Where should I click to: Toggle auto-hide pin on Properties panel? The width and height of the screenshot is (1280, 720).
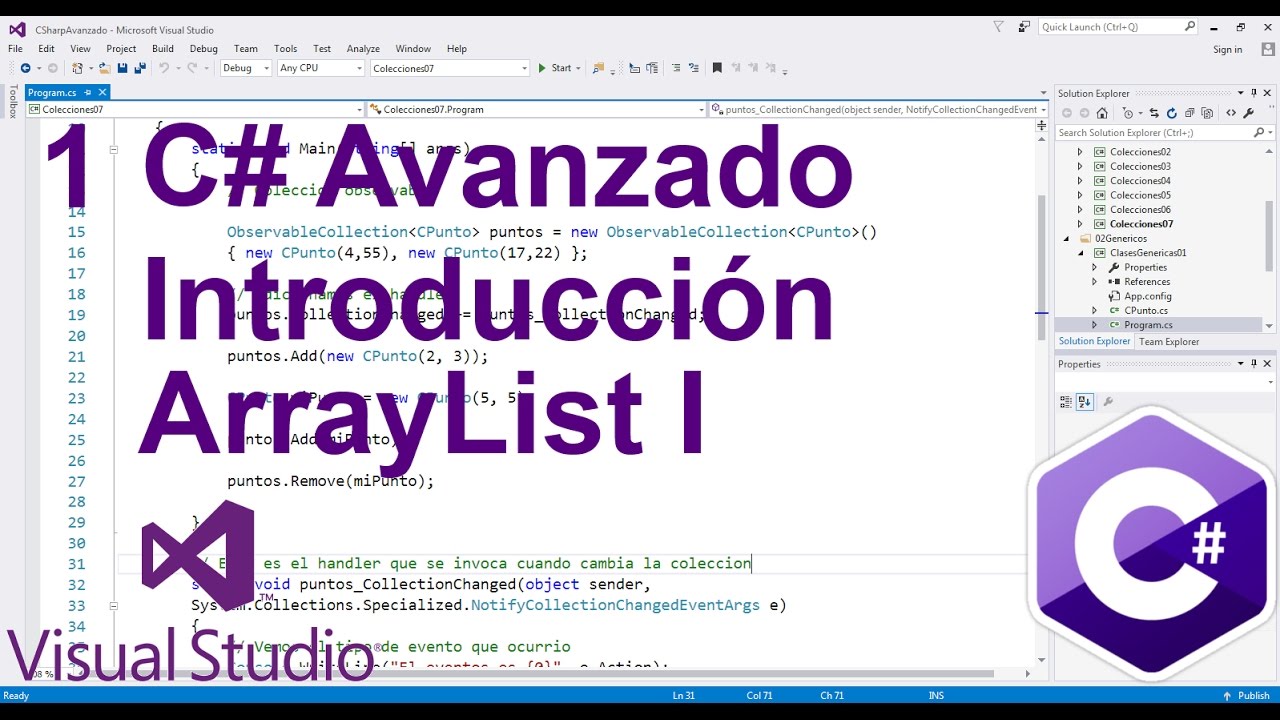click(1254, 364)
